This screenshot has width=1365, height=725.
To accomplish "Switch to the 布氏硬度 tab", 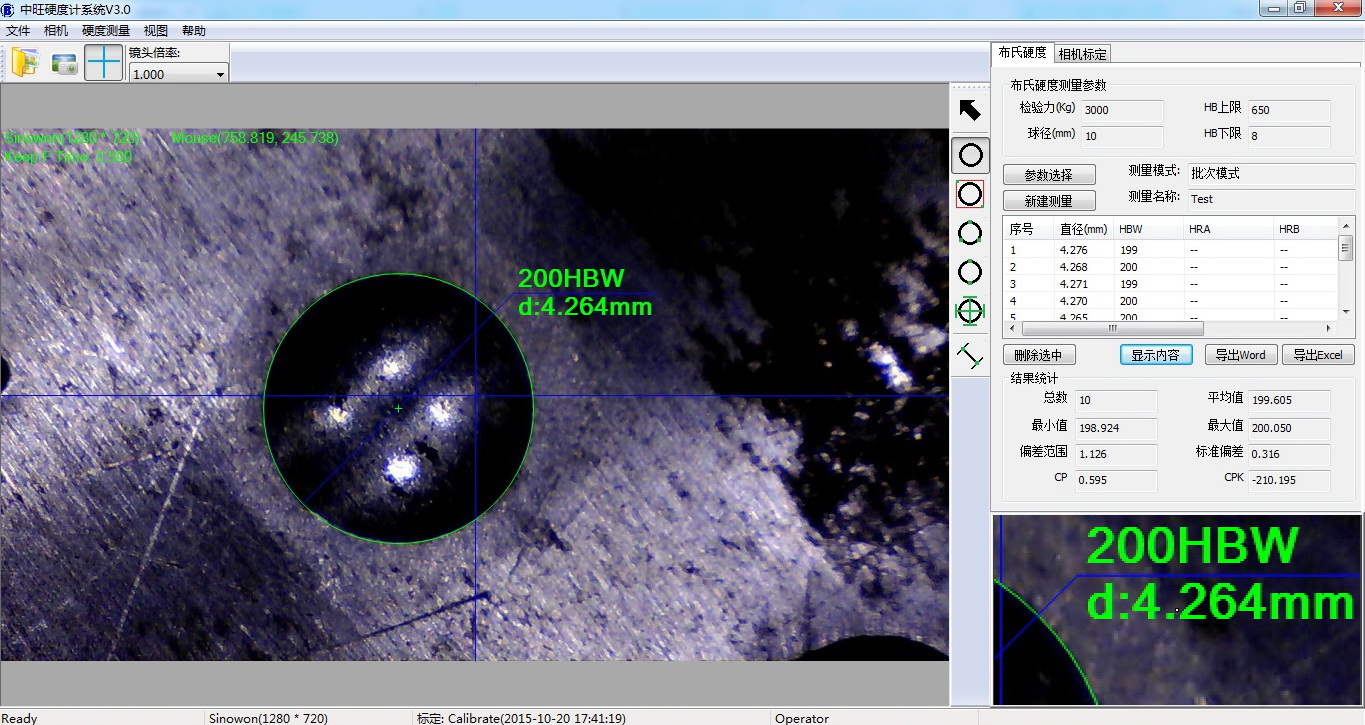I will click(1022, 53).
